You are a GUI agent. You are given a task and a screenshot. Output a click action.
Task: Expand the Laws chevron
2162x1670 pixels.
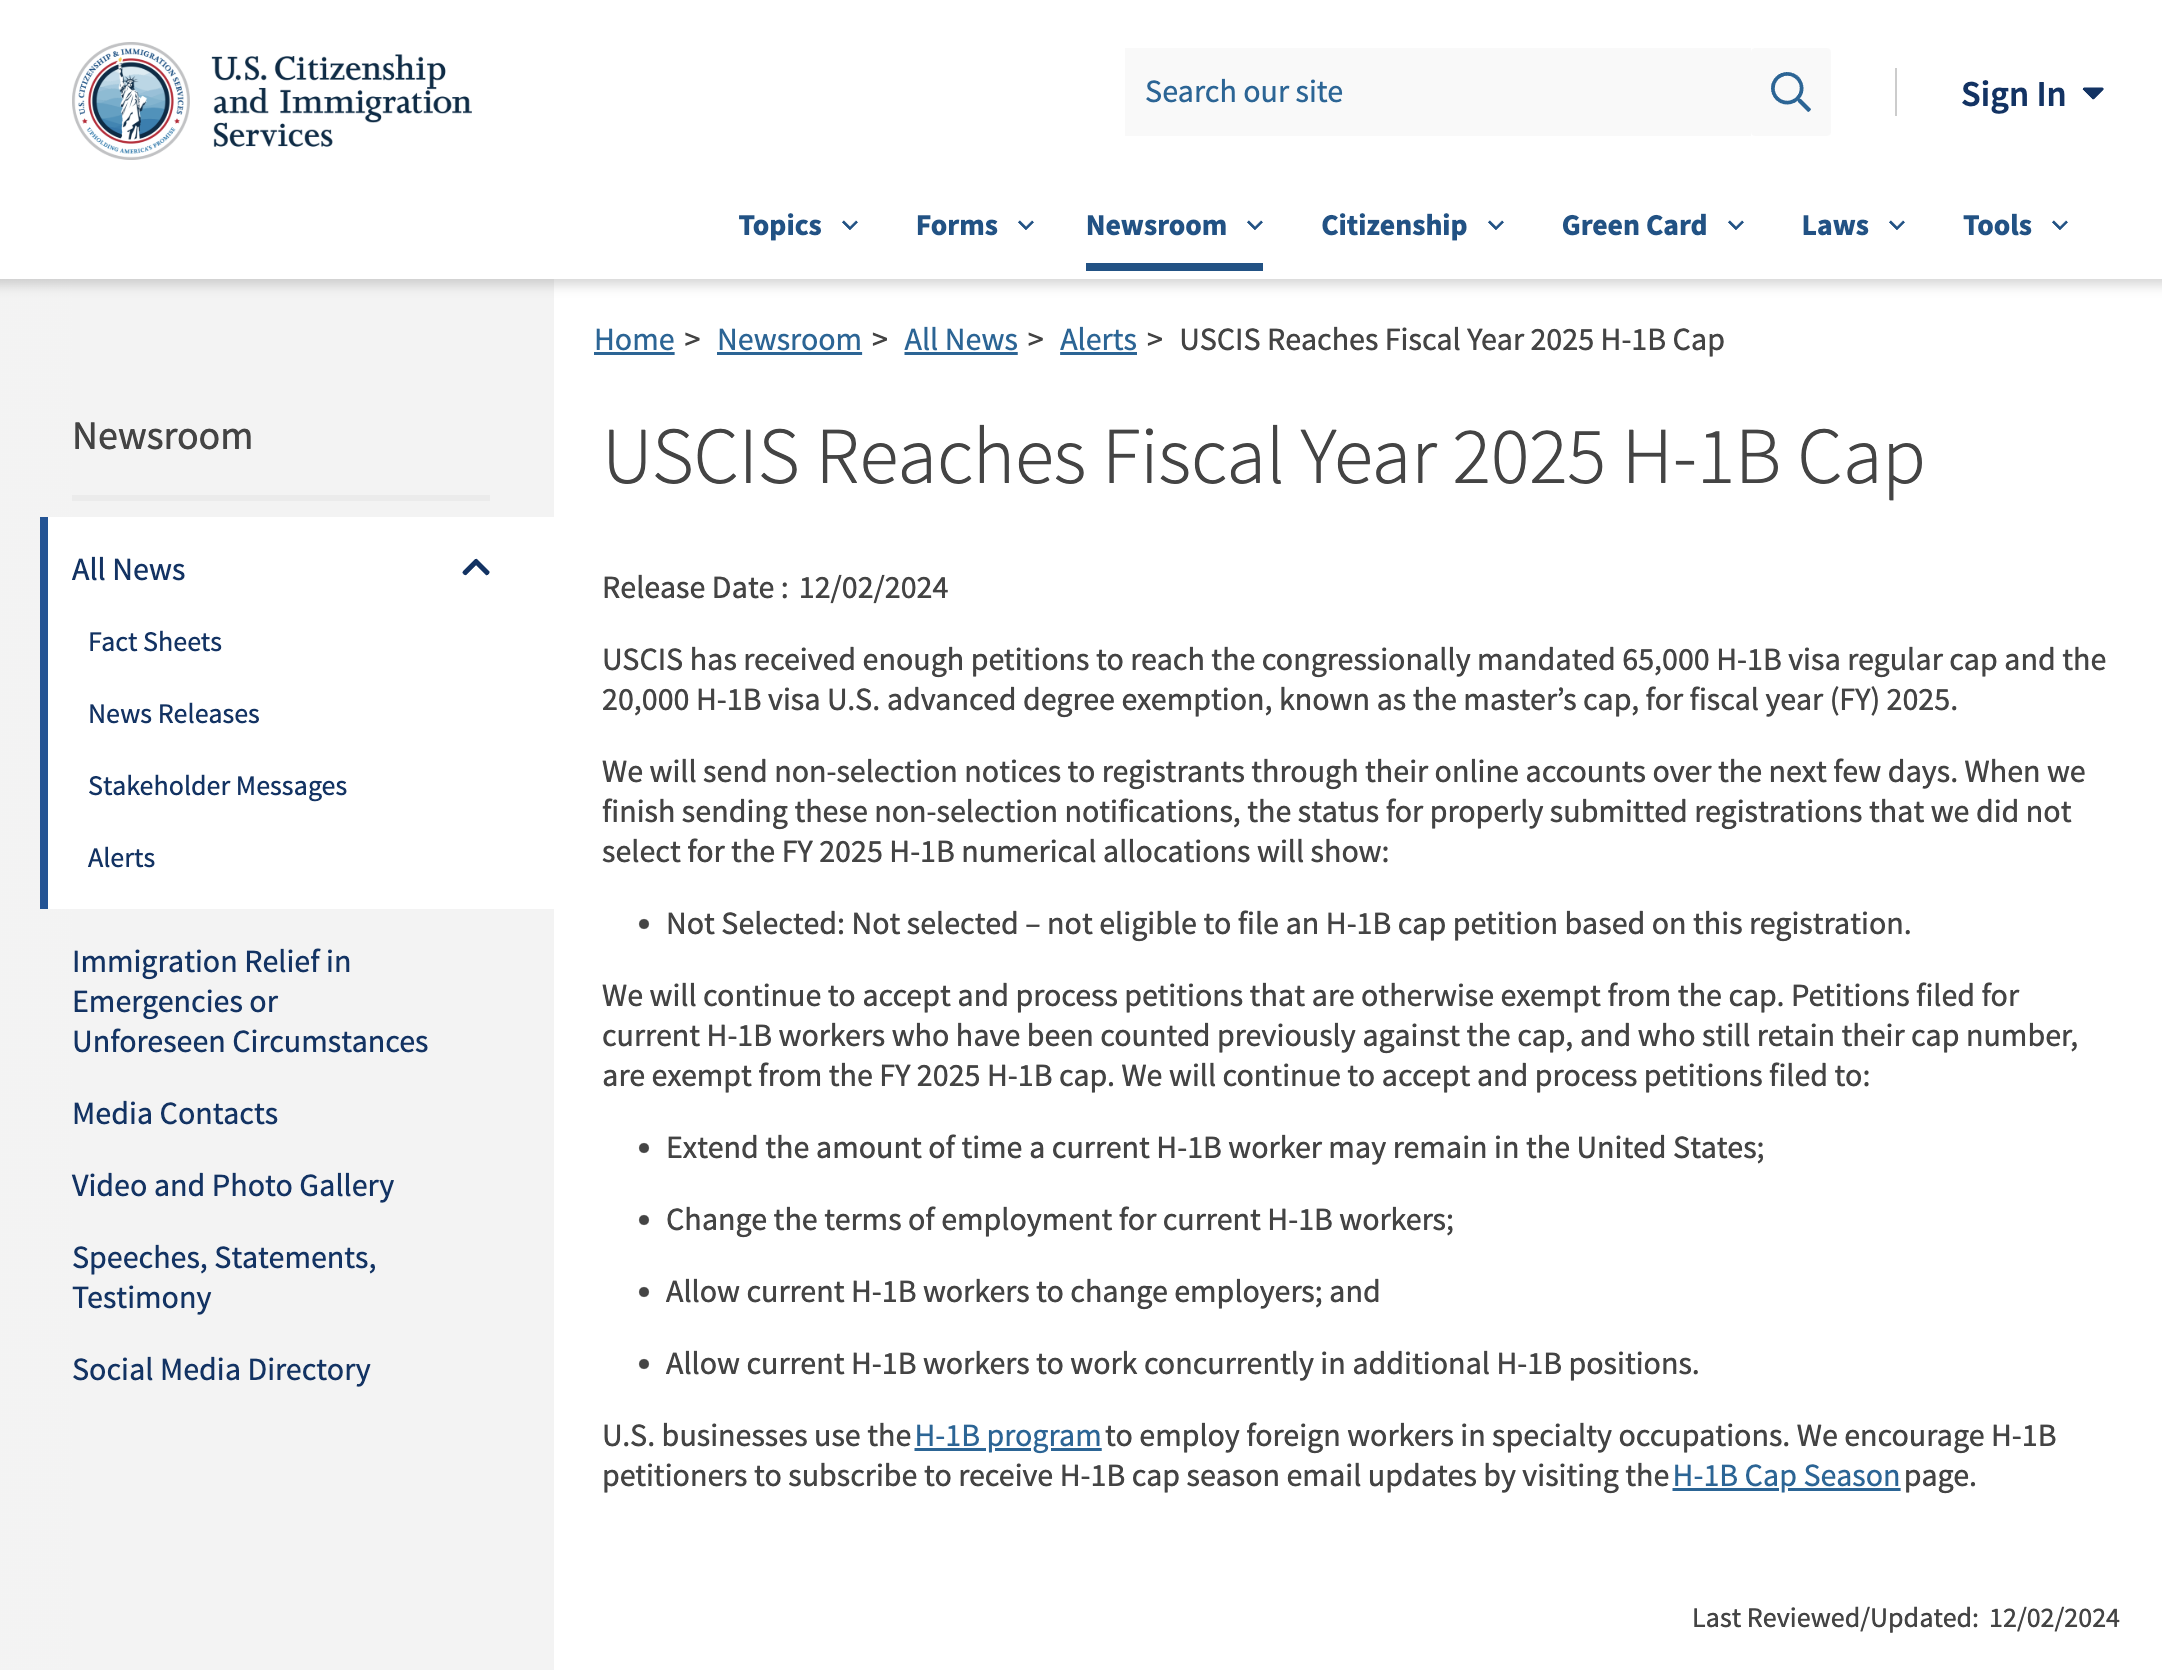(1897, 226)
